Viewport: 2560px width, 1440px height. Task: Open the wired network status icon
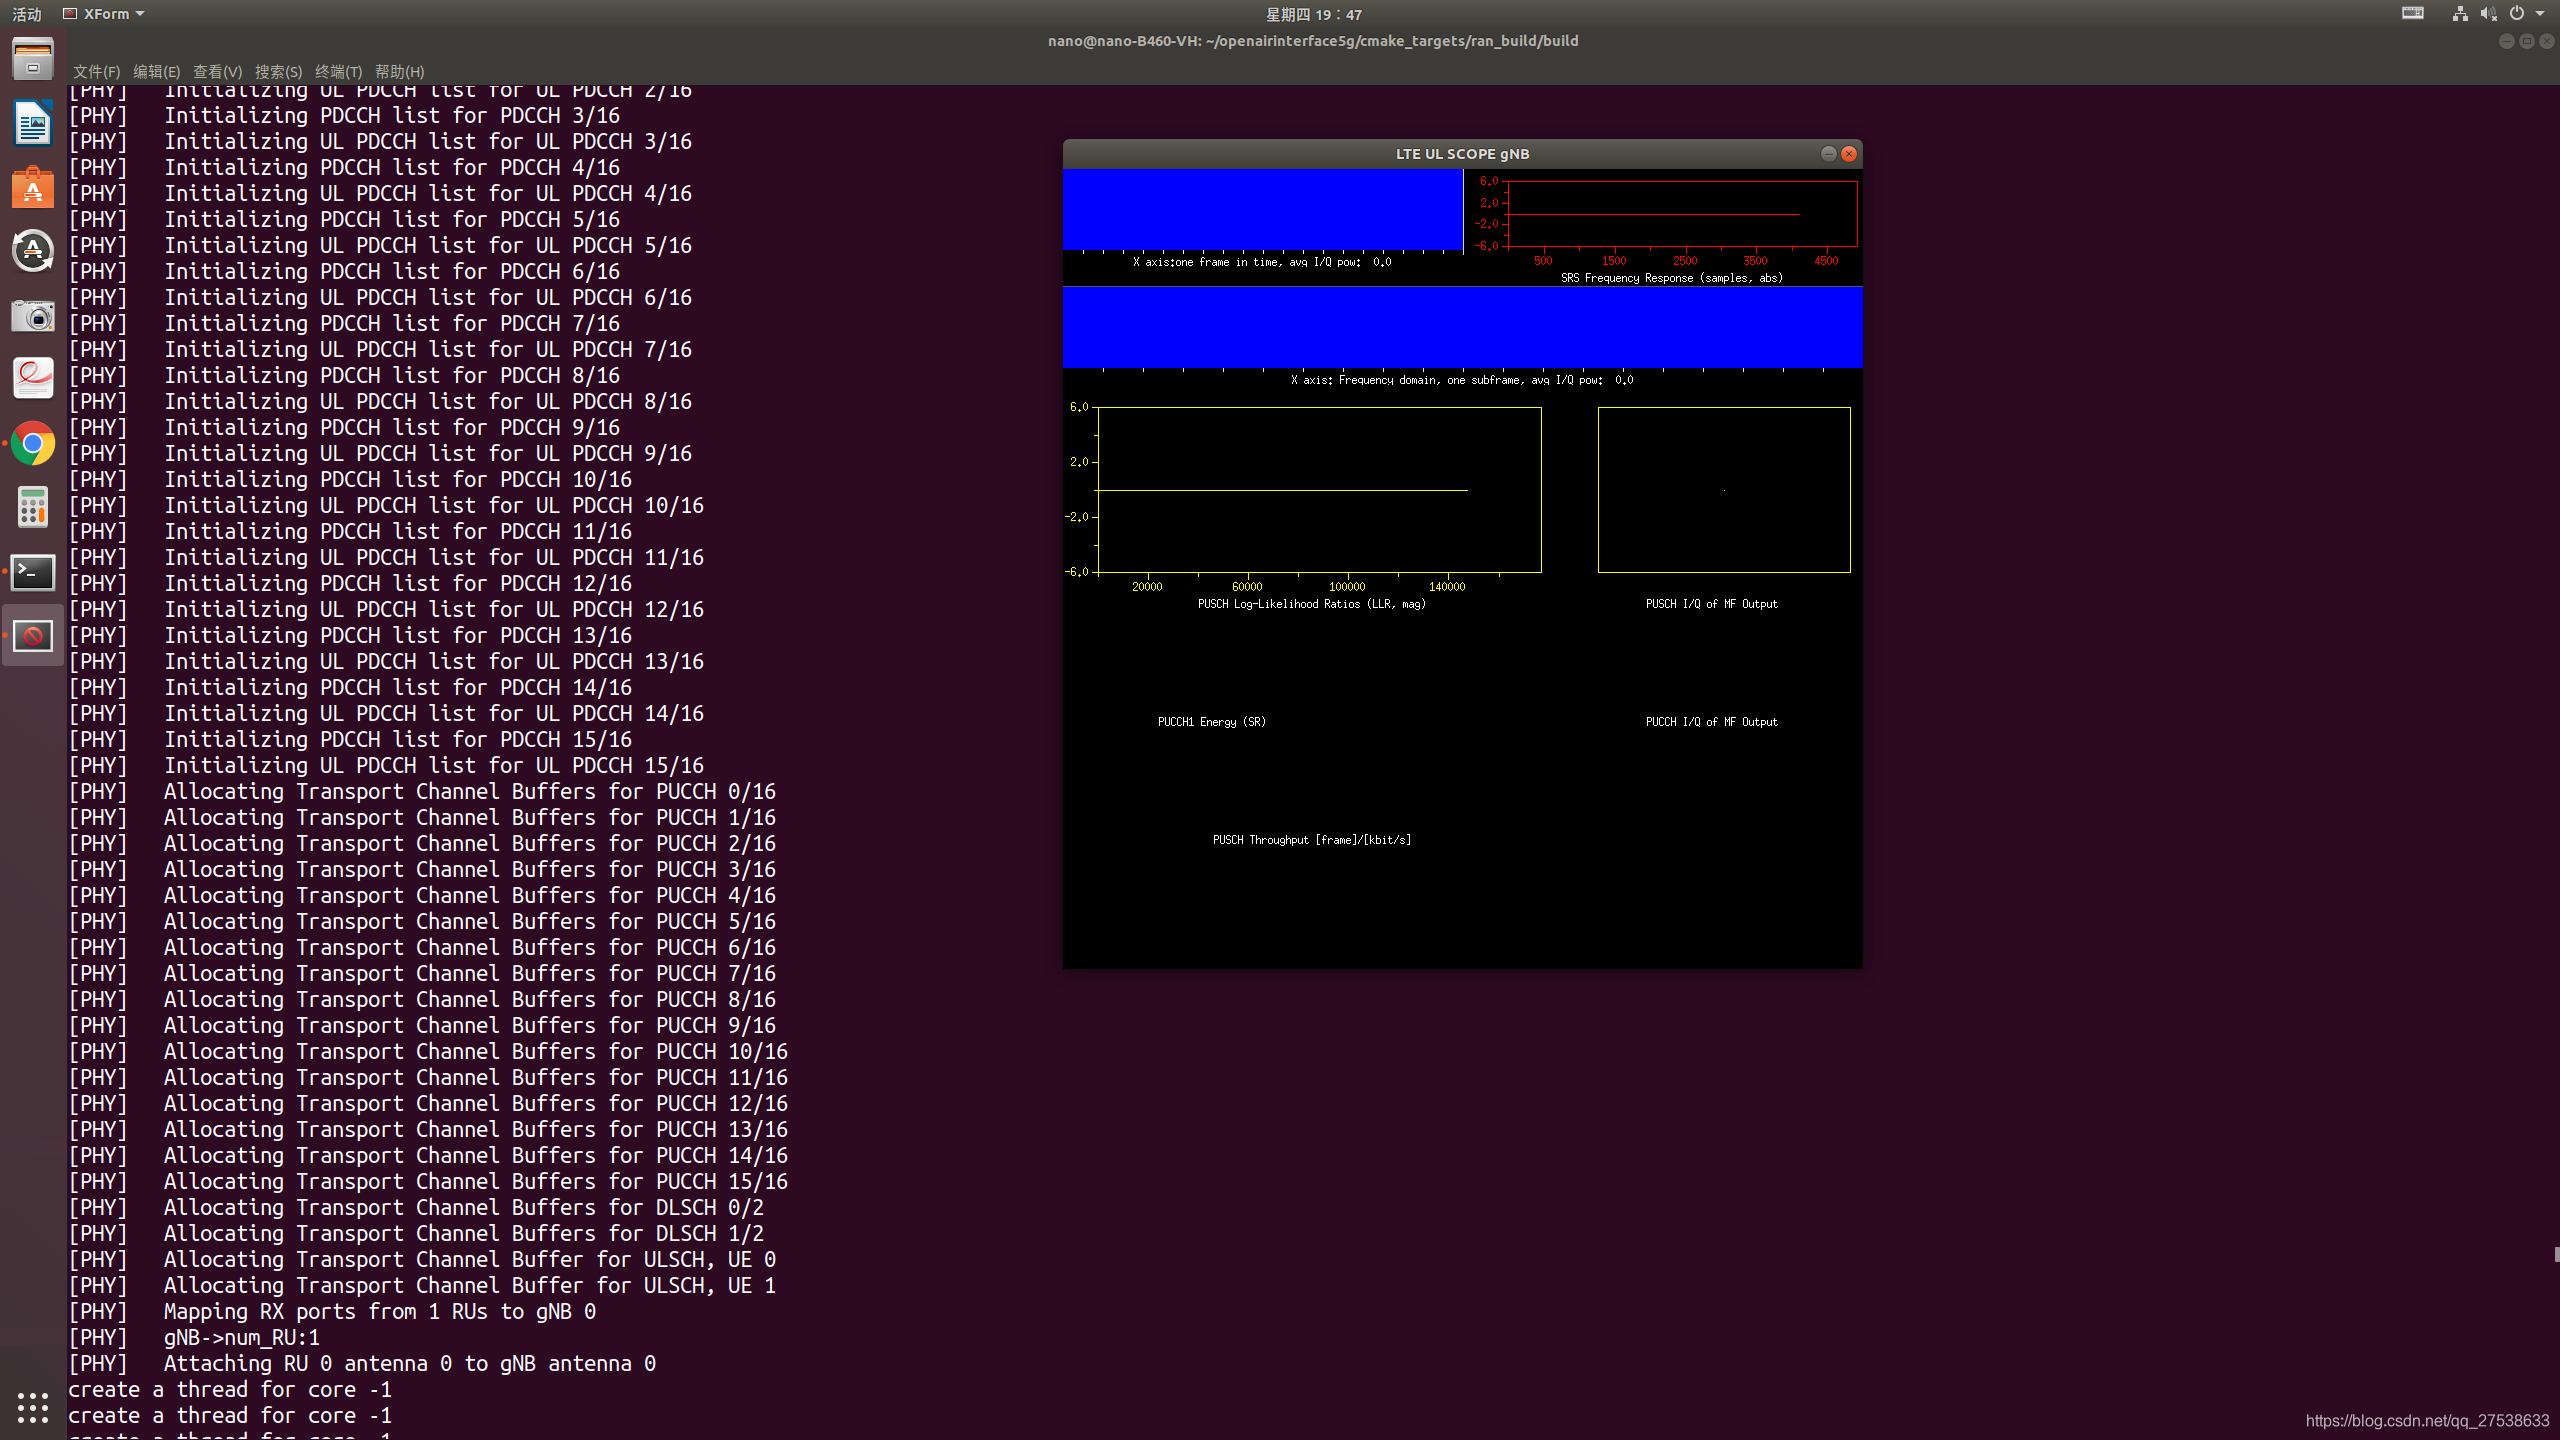pos(2460,14)
